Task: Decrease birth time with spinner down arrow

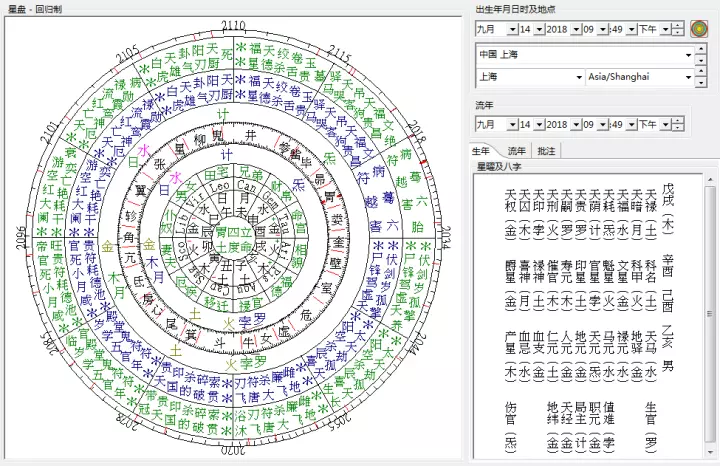Action: coord(677,33)
